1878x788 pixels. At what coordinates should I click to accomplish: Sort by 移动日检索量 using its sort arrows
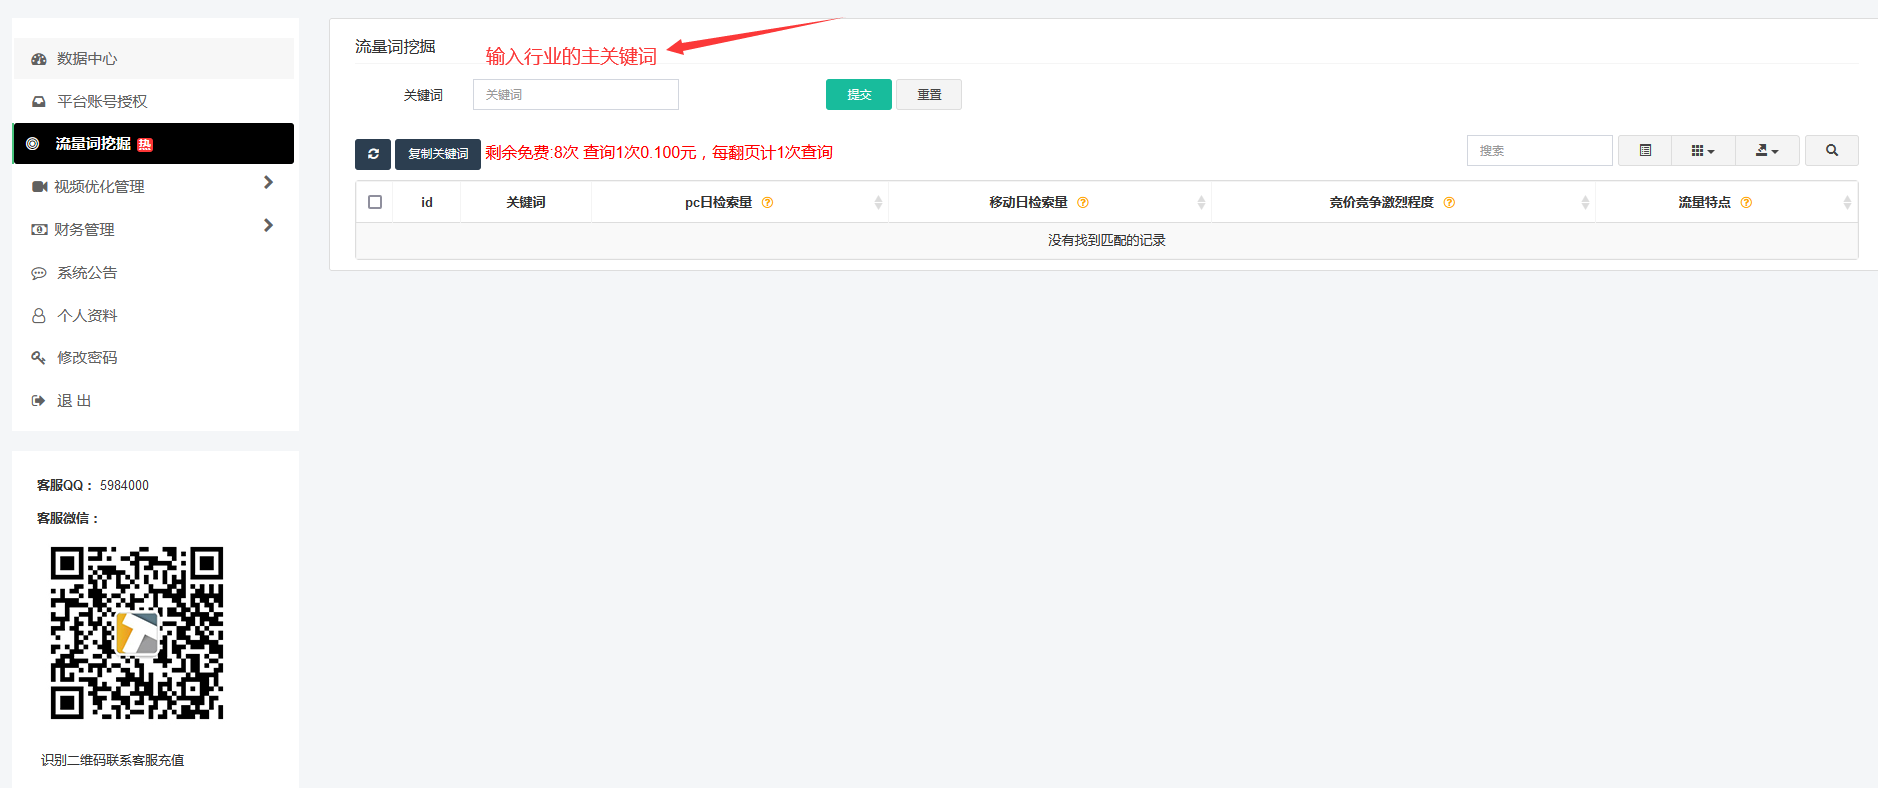click(x=1201, y=203)
